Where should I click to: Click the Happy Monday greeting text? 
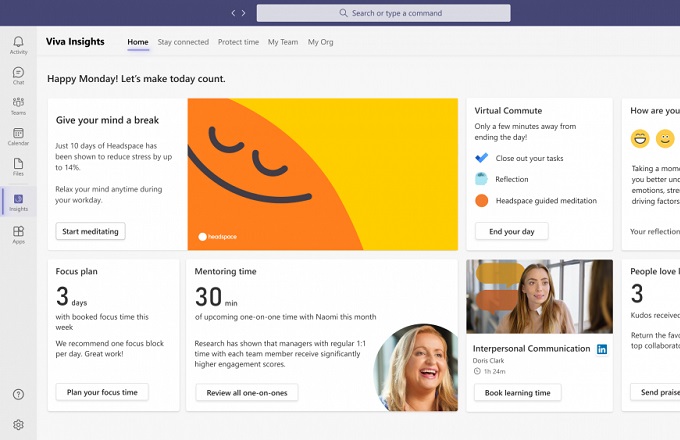(x=136, y=79)
